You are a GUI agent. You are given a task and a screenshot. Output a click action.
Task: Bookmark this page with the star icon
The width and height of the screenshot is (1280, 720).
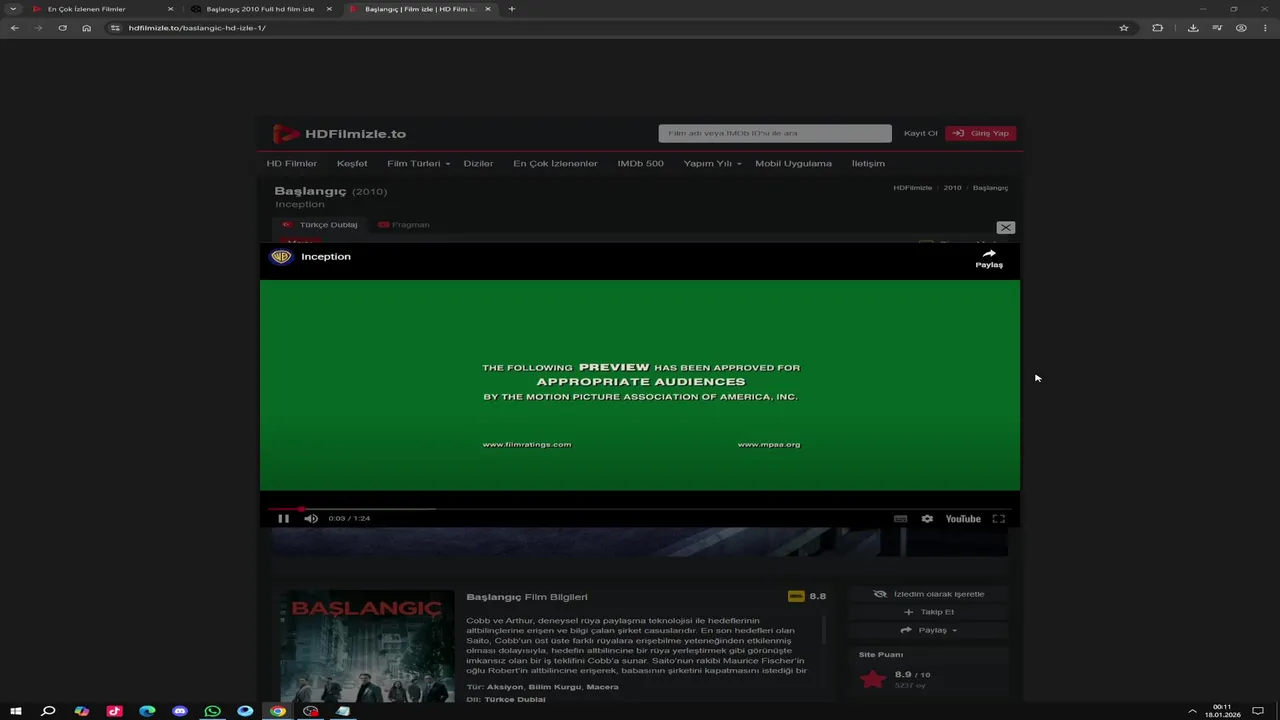[x=1124, y=28]
